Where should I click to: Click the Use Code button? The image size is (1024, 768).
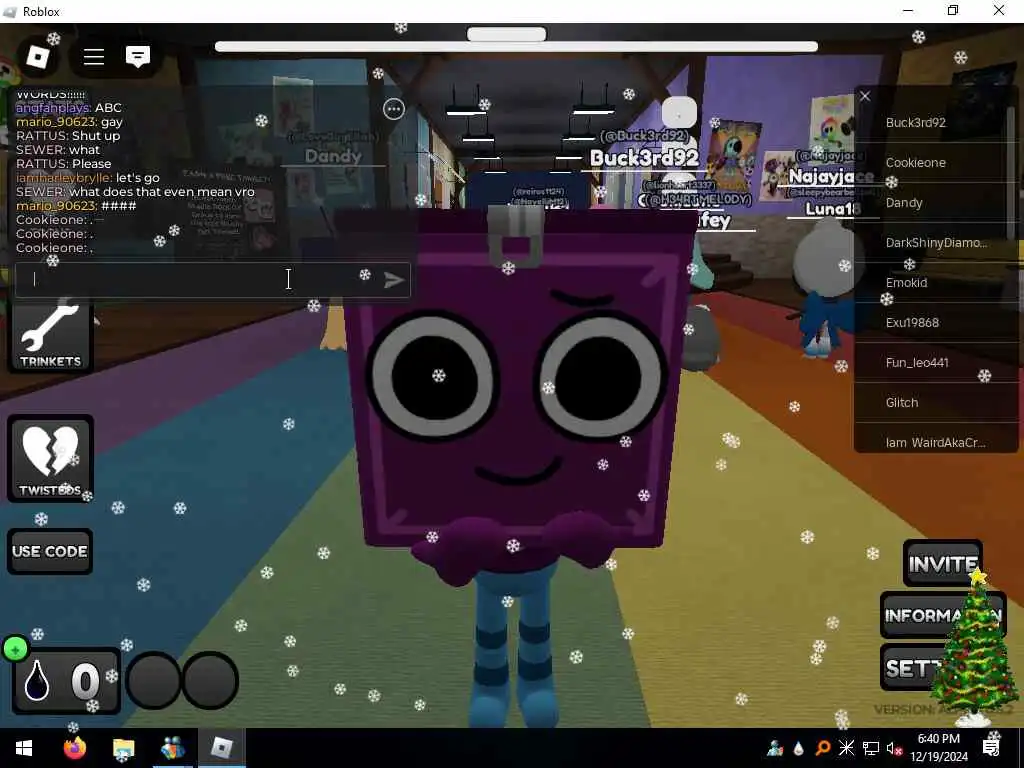(50, 551)
